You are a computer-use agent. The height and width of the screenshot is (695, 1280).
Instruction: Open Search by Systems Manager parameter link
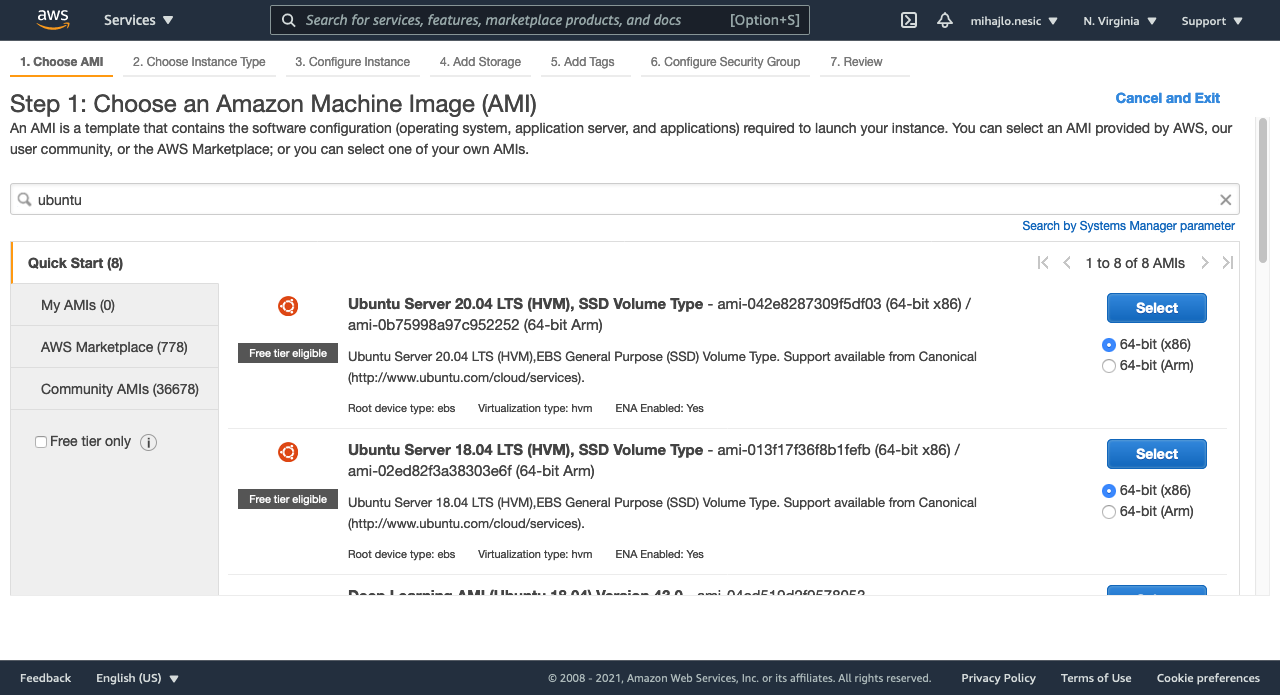(1128, 226)
